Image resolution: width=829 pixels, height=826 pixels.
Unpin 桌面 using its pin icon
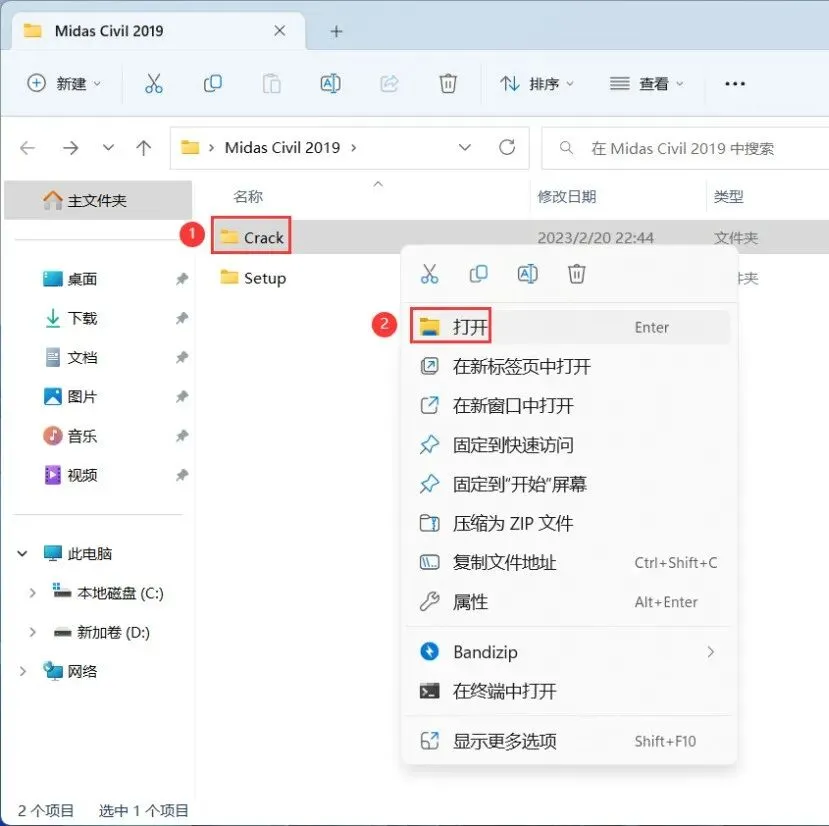[x=182, y=279]
